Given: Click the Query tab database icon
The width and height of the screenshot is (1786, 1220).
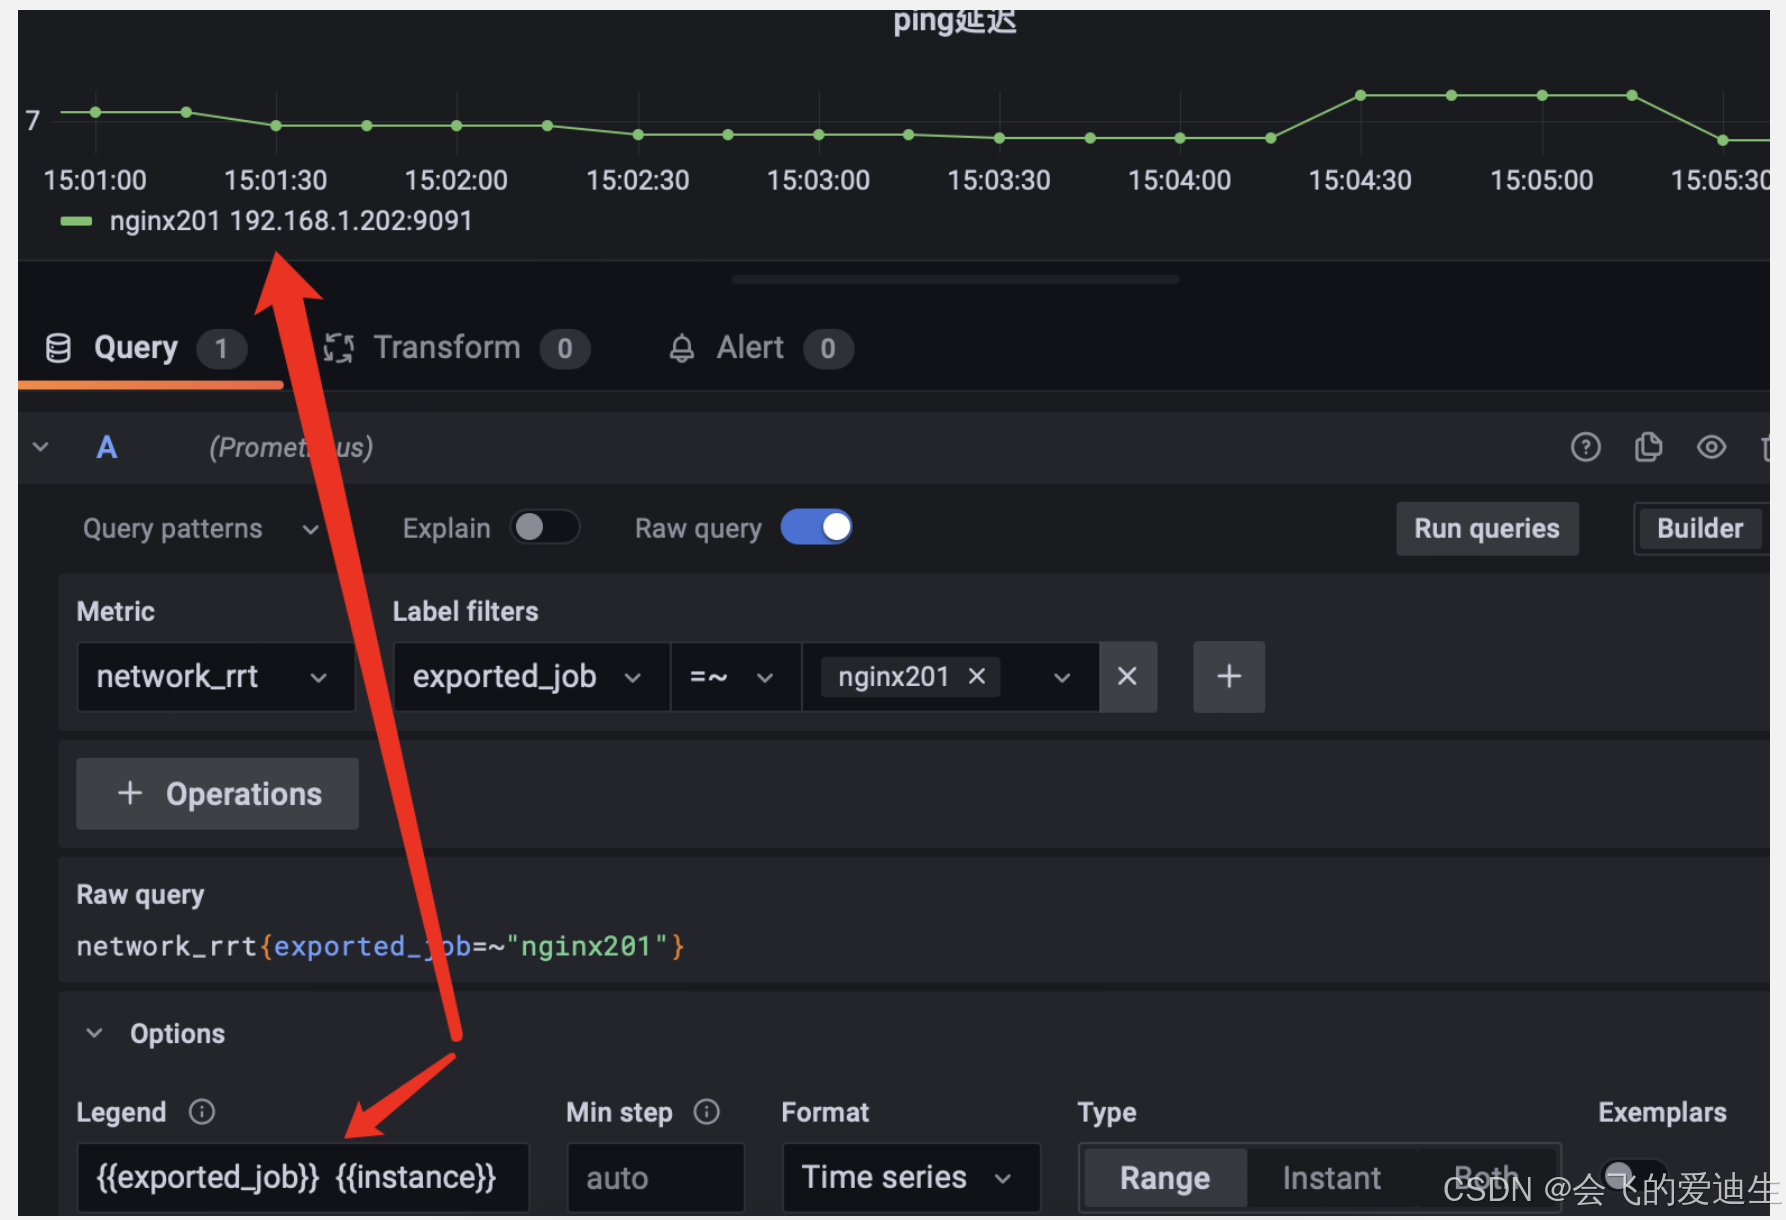Looking at the screenshot, I should click(59, 348).
